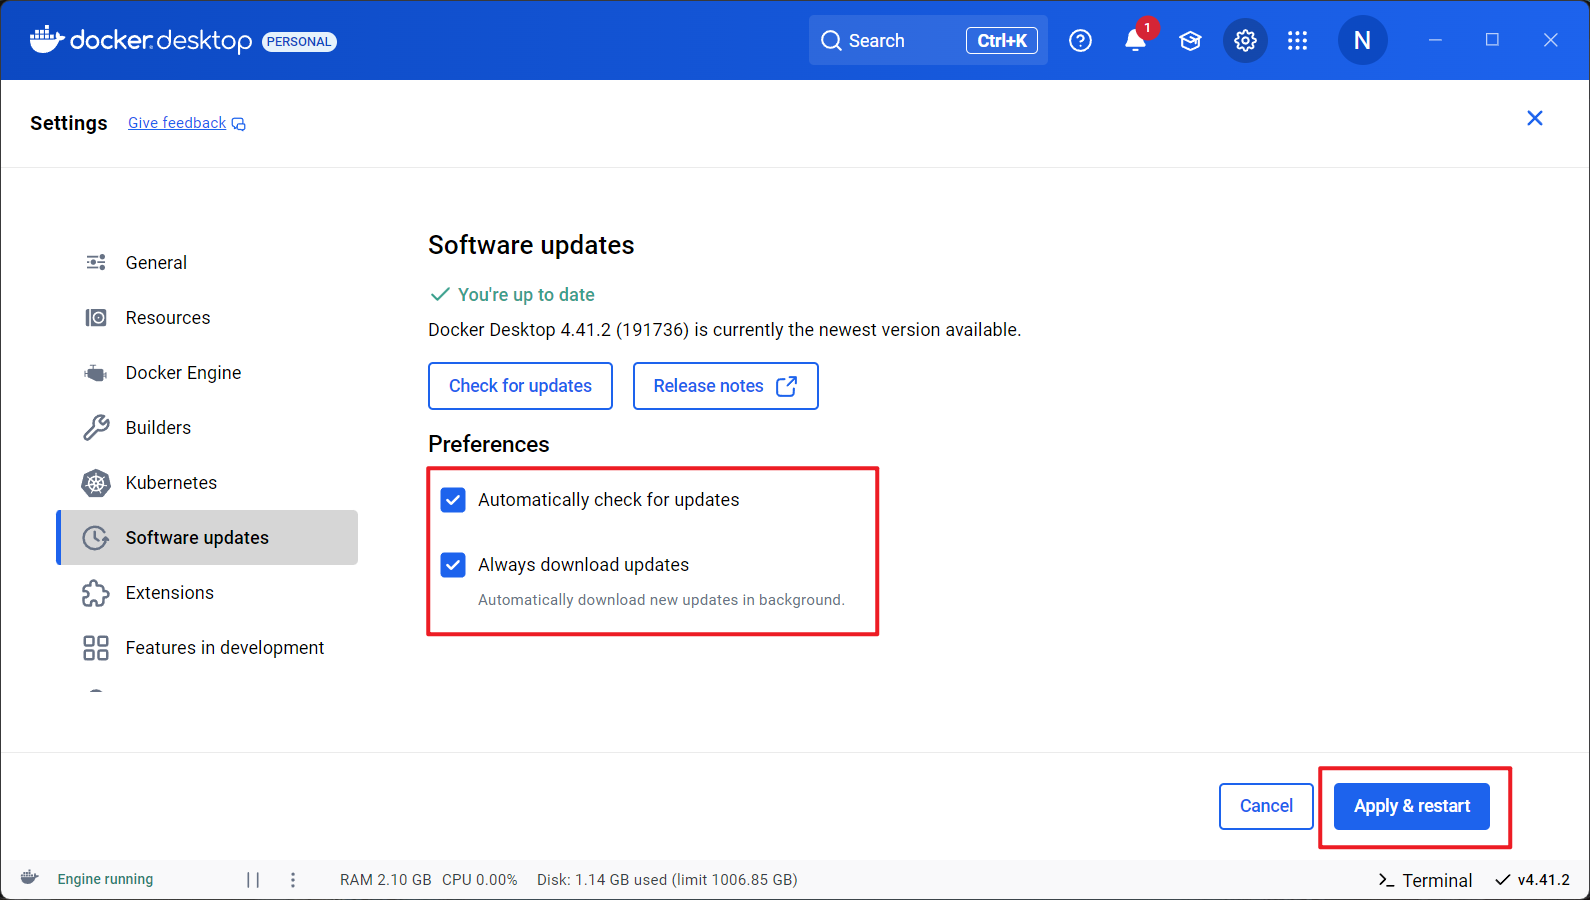Screen dimensions: 1590x900
Task: Click Check for updates button
Action: [520, 386]
